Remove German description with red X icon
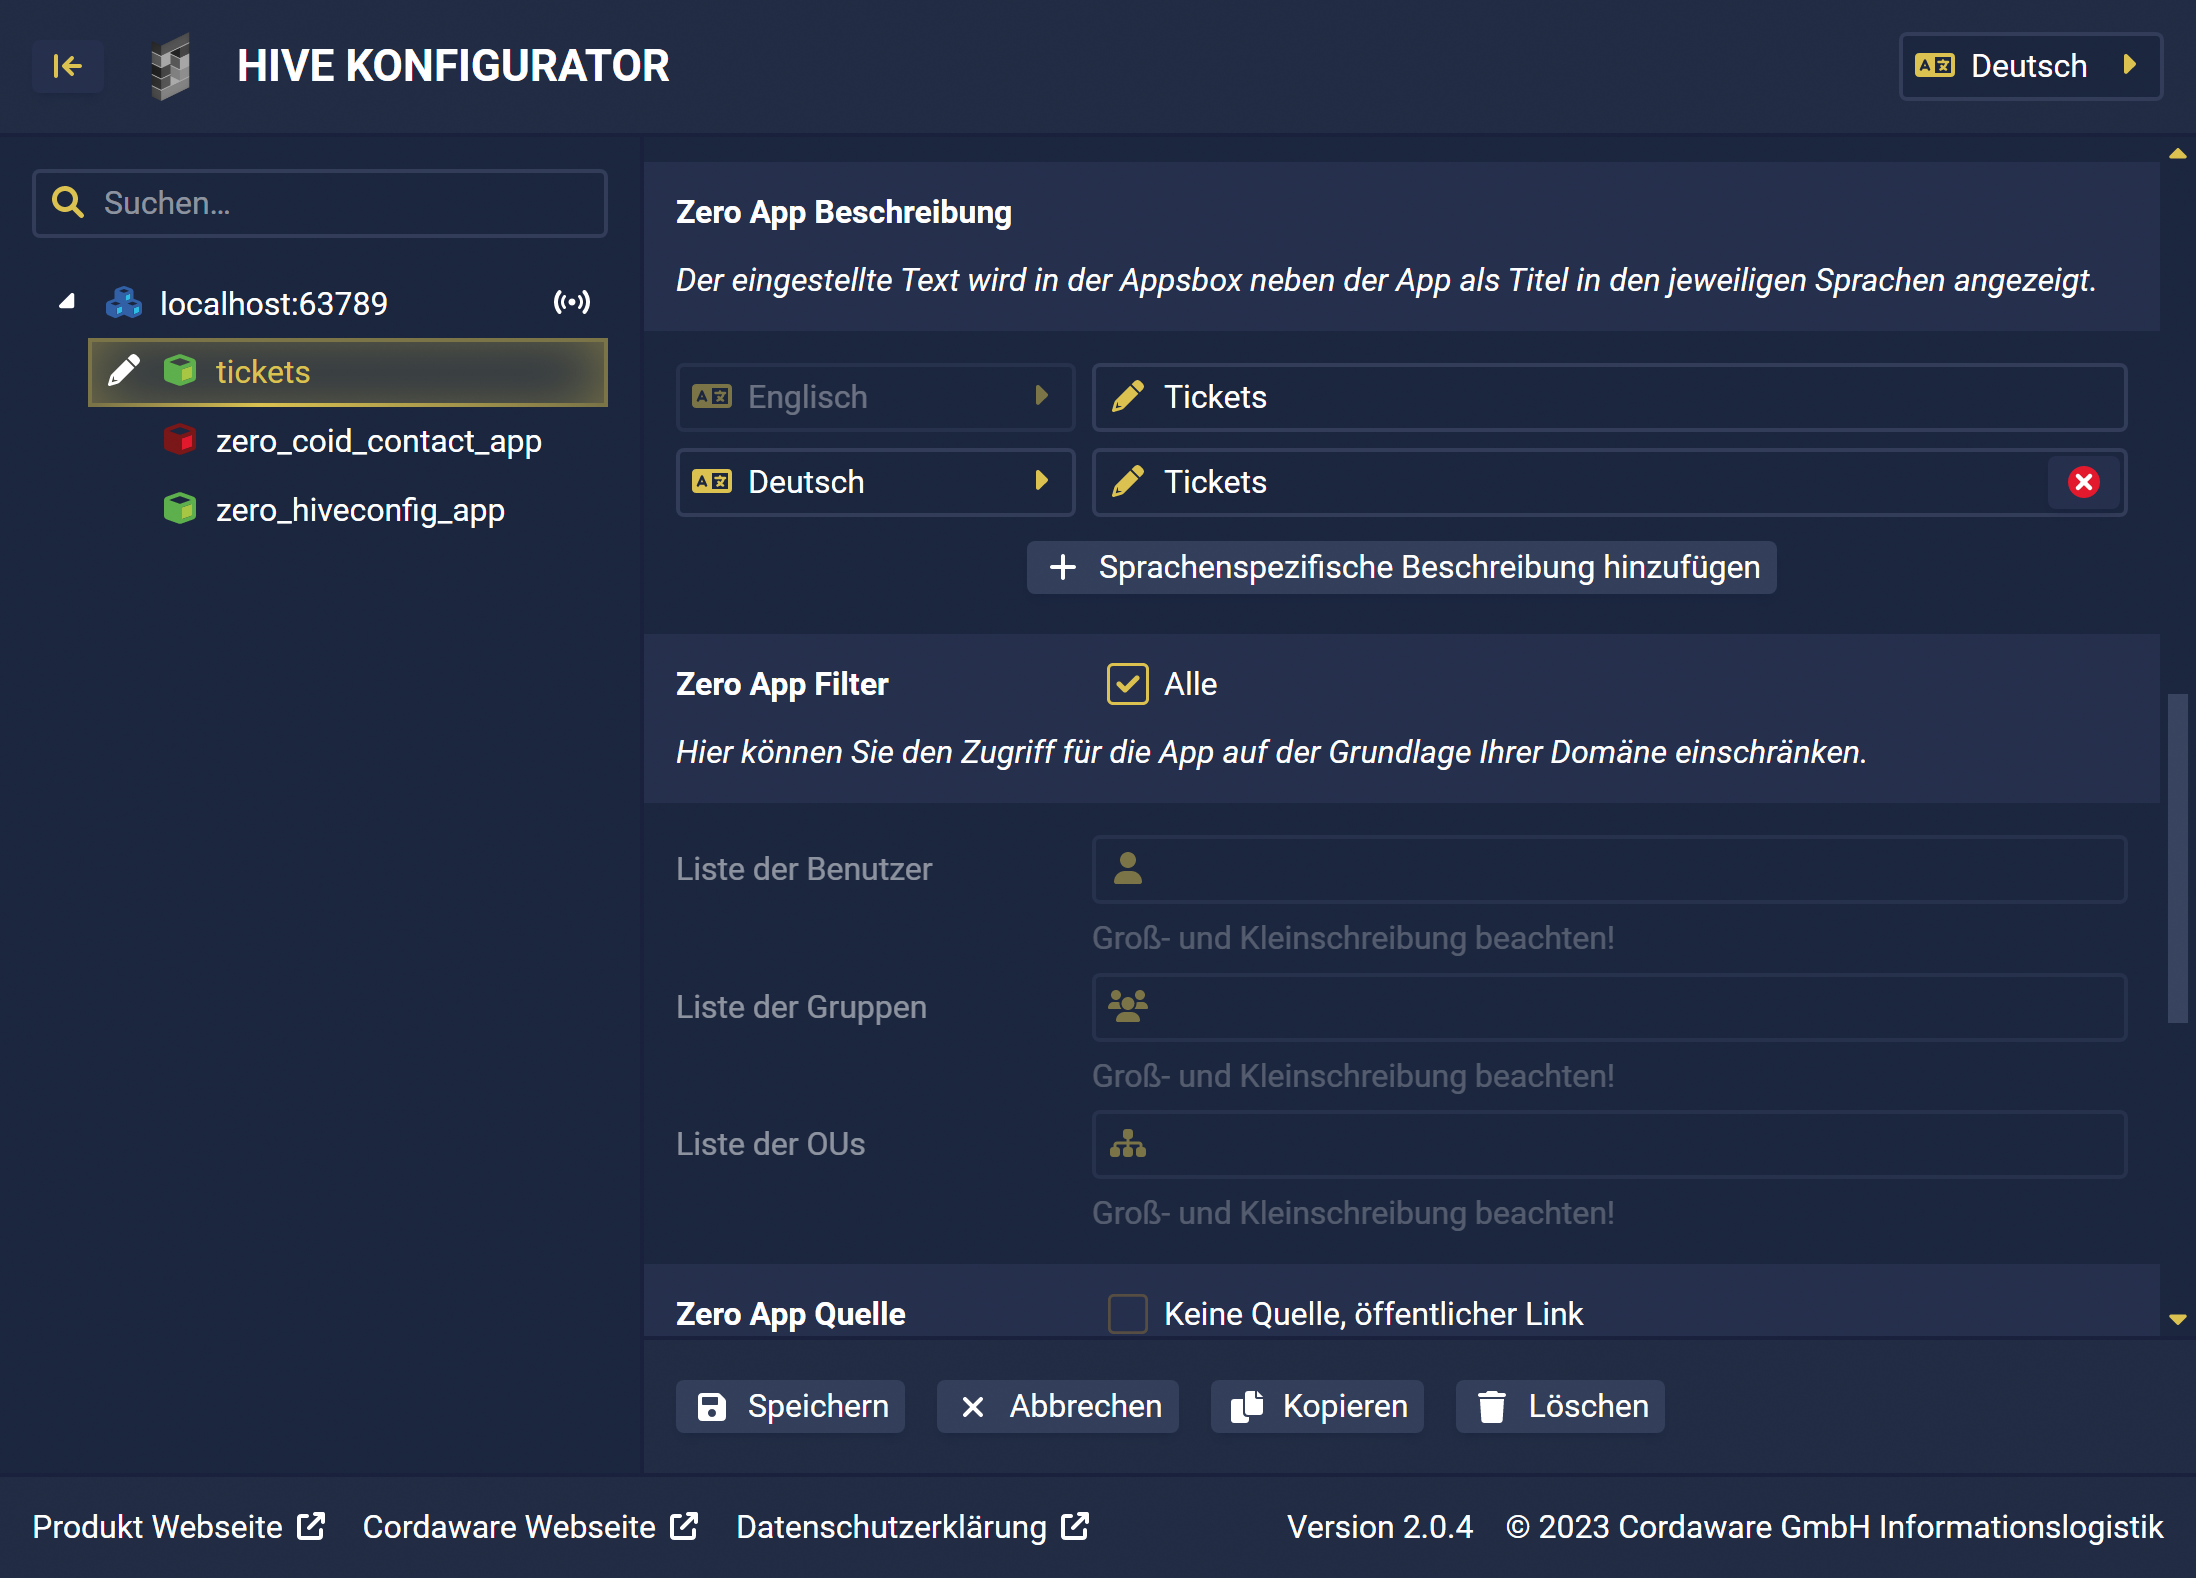 coord(2083,482)
